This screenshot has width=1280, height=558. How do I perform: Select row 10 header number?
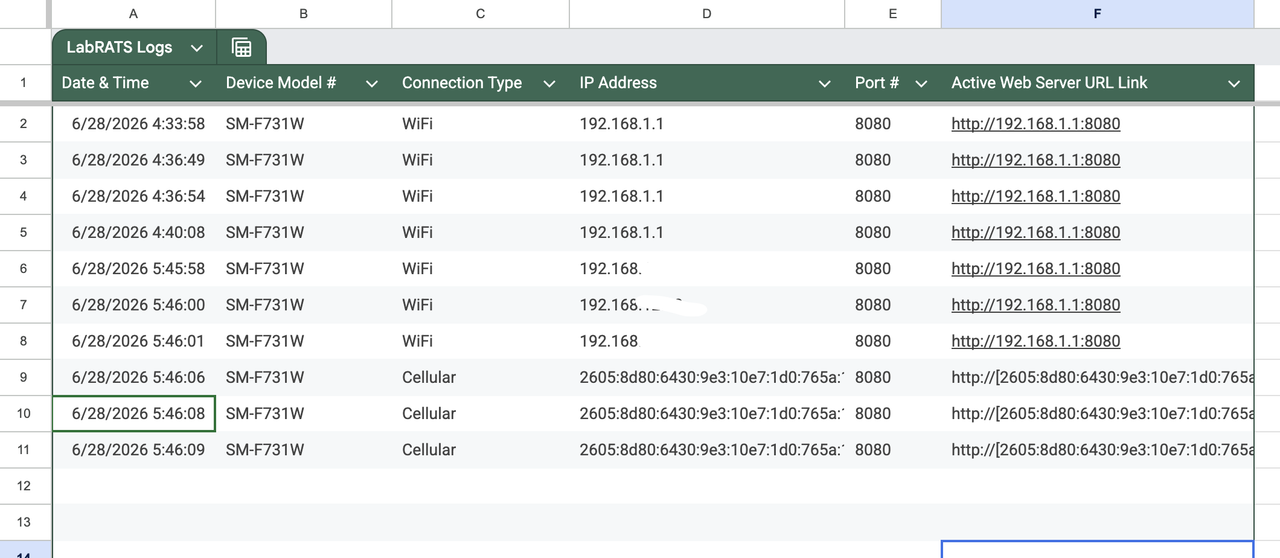click(24, 413)
